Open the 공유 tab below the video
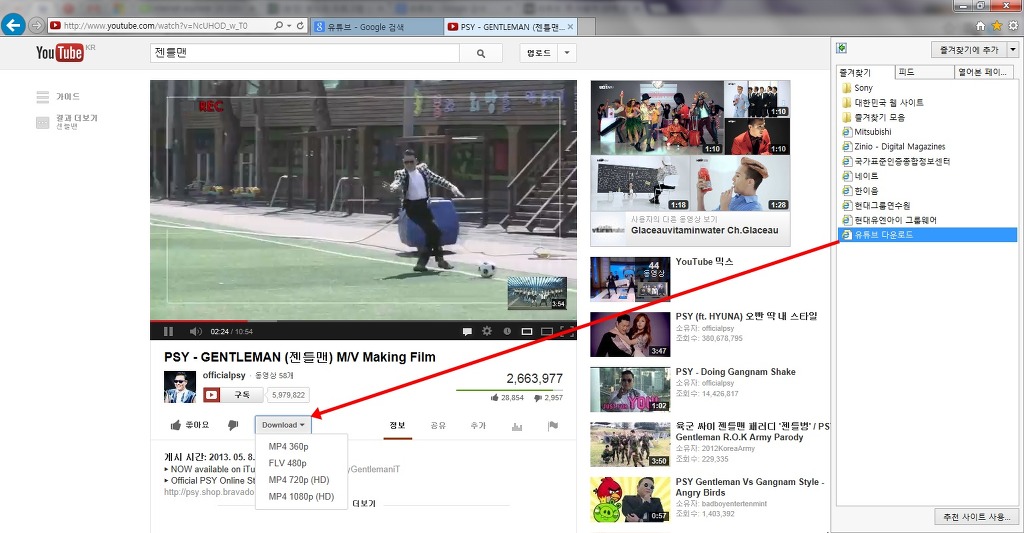Viewport: 1024px width, 533px height. coord(438,426)
